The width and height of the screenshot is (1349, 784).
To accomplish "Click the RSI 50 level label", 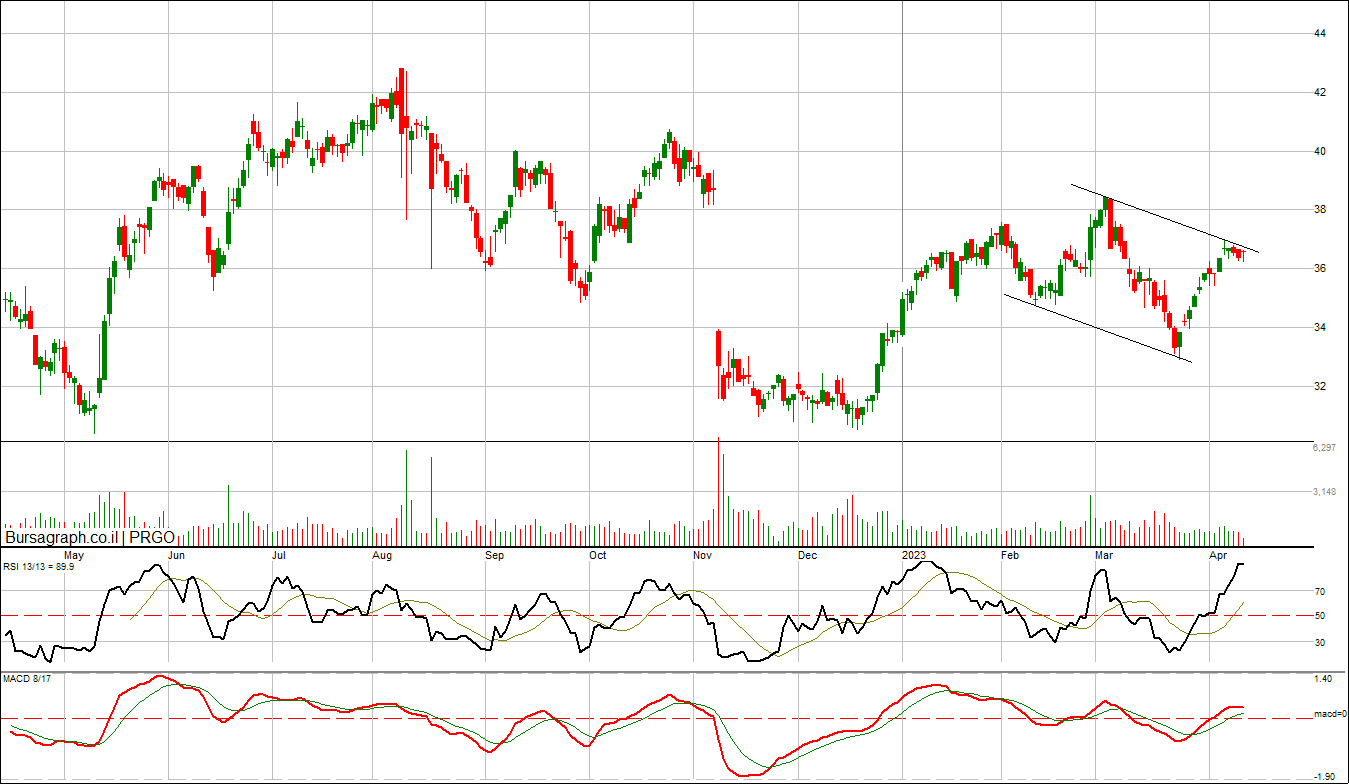I will click(1320, 616).
